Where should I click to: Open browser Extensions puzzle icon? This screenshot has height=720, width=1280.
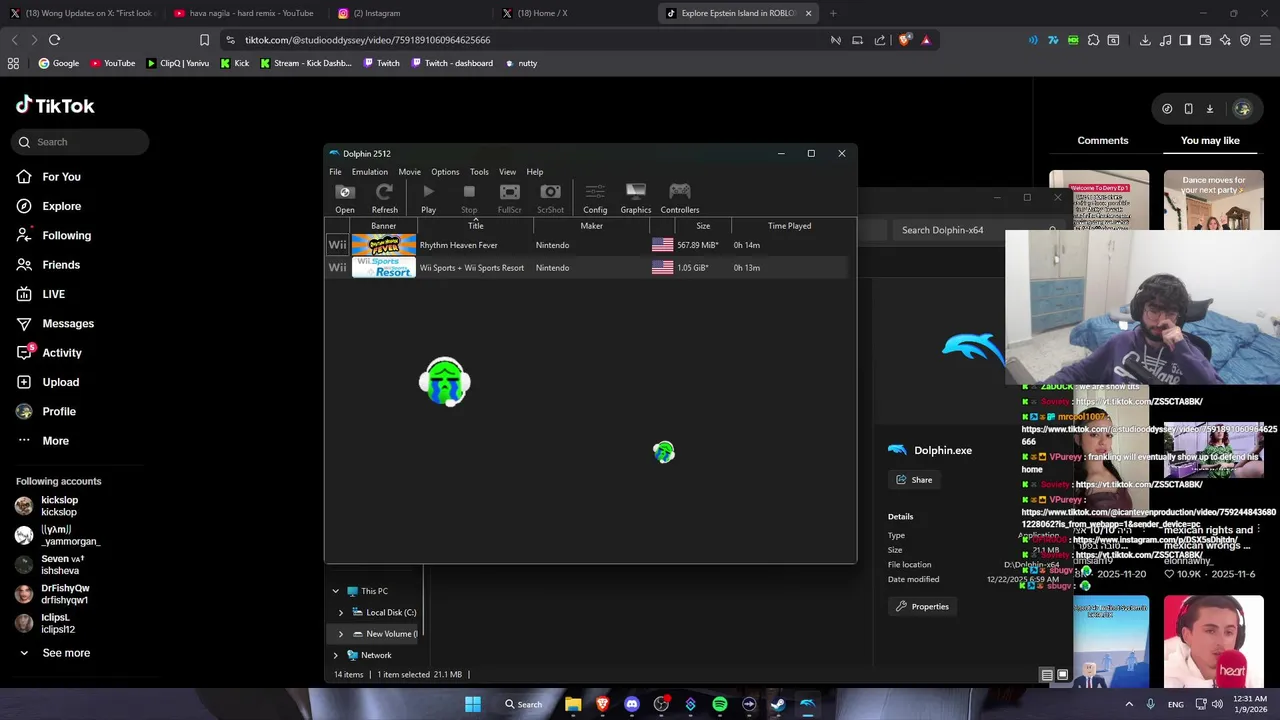point(1093,40)
